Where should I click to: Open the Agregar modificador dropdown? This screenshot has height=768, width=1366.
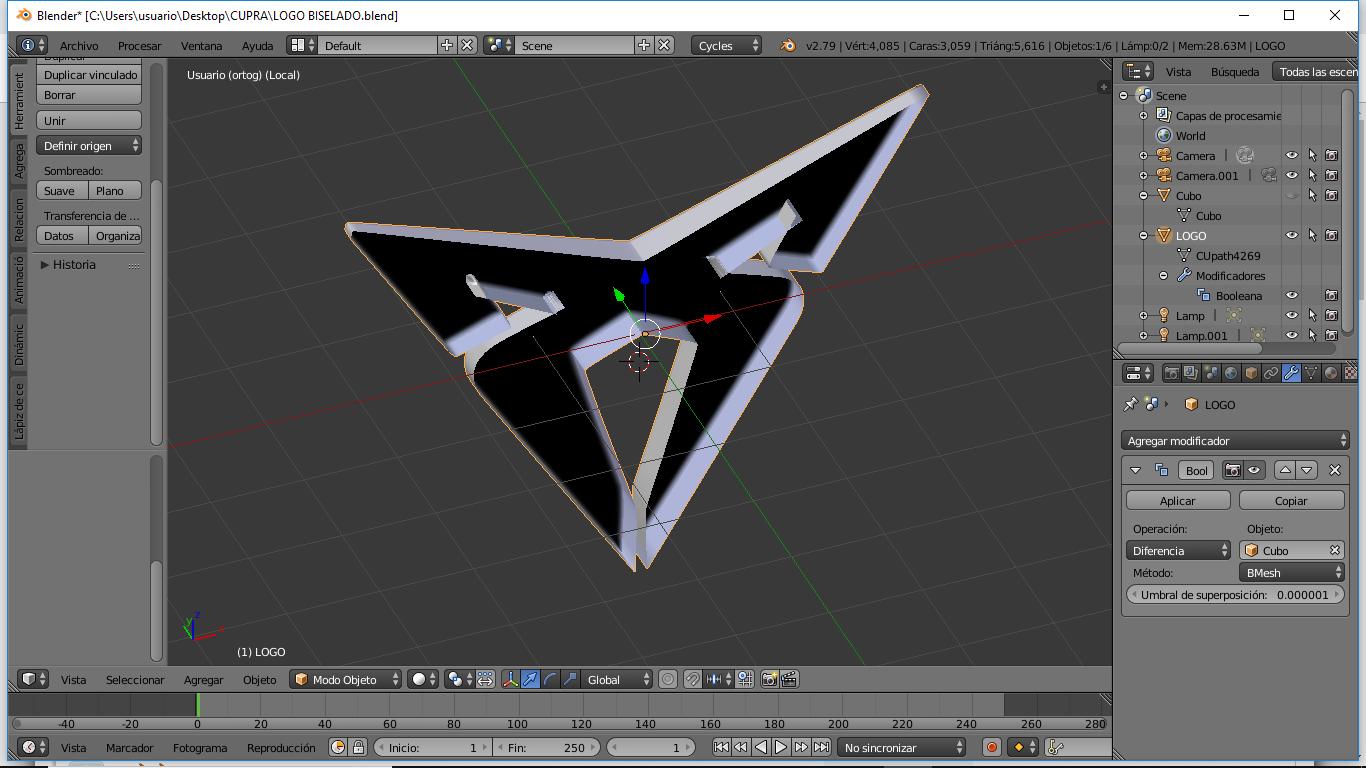[1235, 441]
